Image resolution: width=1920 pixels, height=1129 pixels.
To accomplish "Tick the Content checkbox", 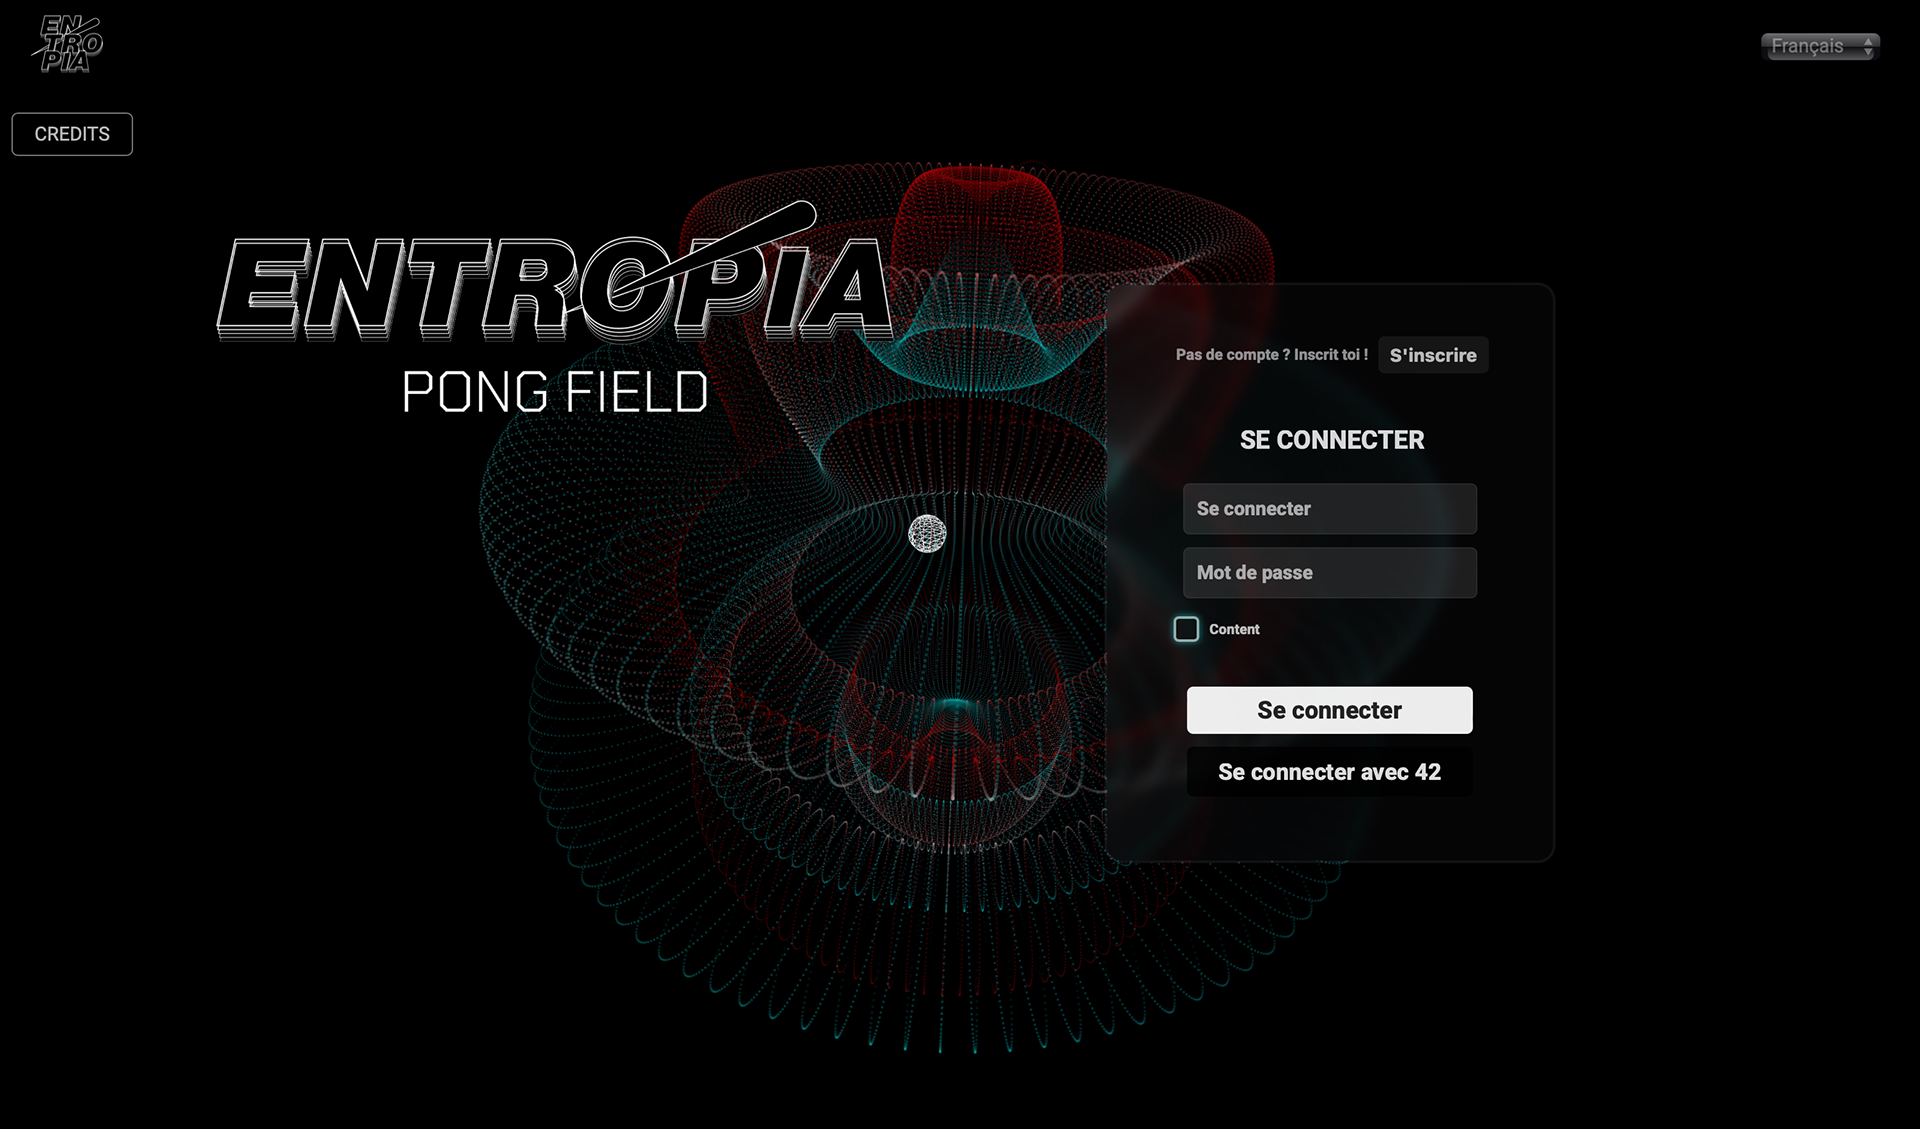I will 1186,629.
